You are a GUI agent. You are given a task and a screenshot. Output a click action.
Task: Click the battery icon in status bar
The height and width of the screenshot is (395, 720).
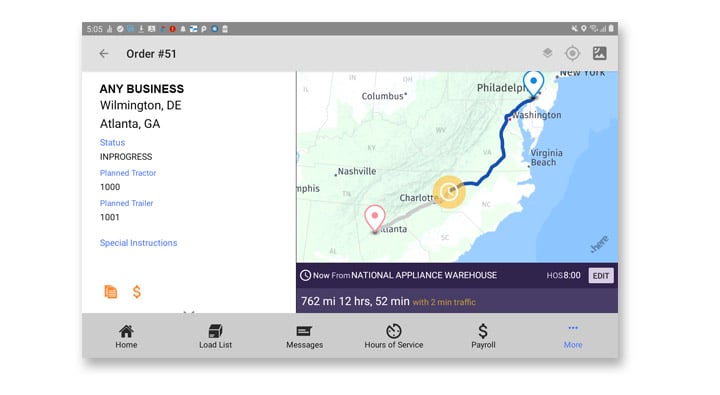coord(611,28)
